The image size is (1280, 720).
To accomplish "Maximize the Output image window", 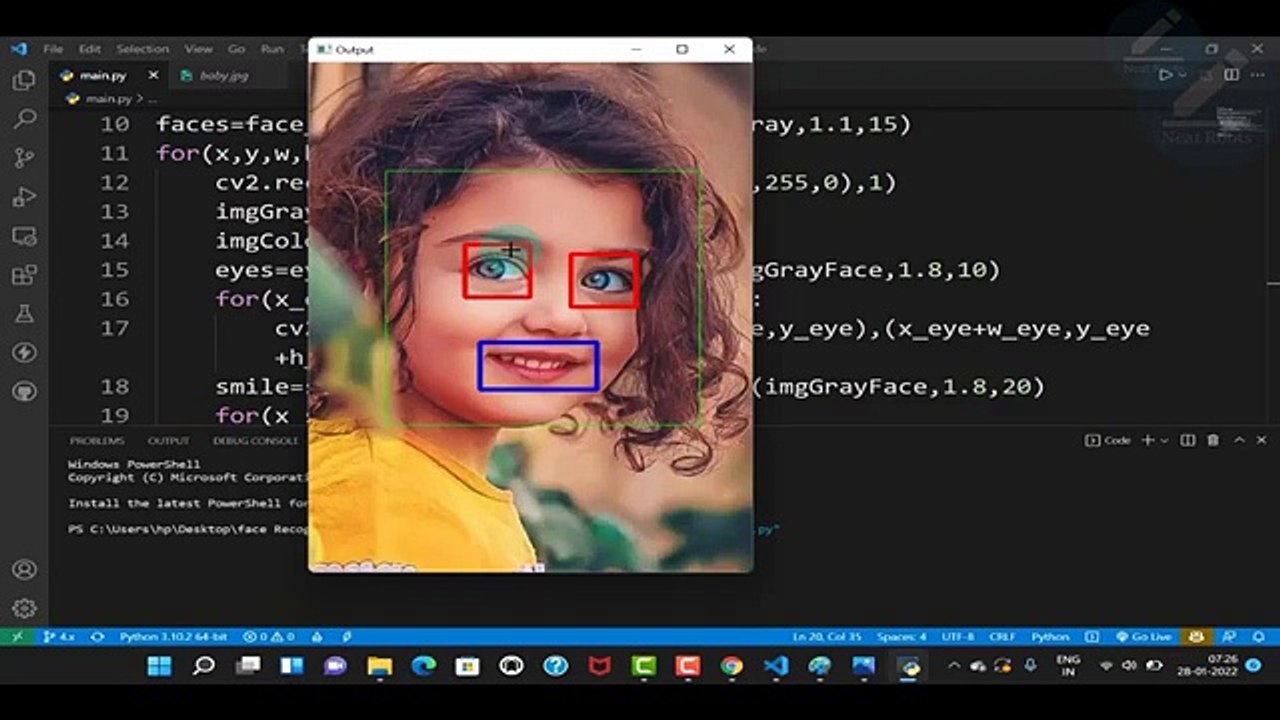I will coord(682,49).
